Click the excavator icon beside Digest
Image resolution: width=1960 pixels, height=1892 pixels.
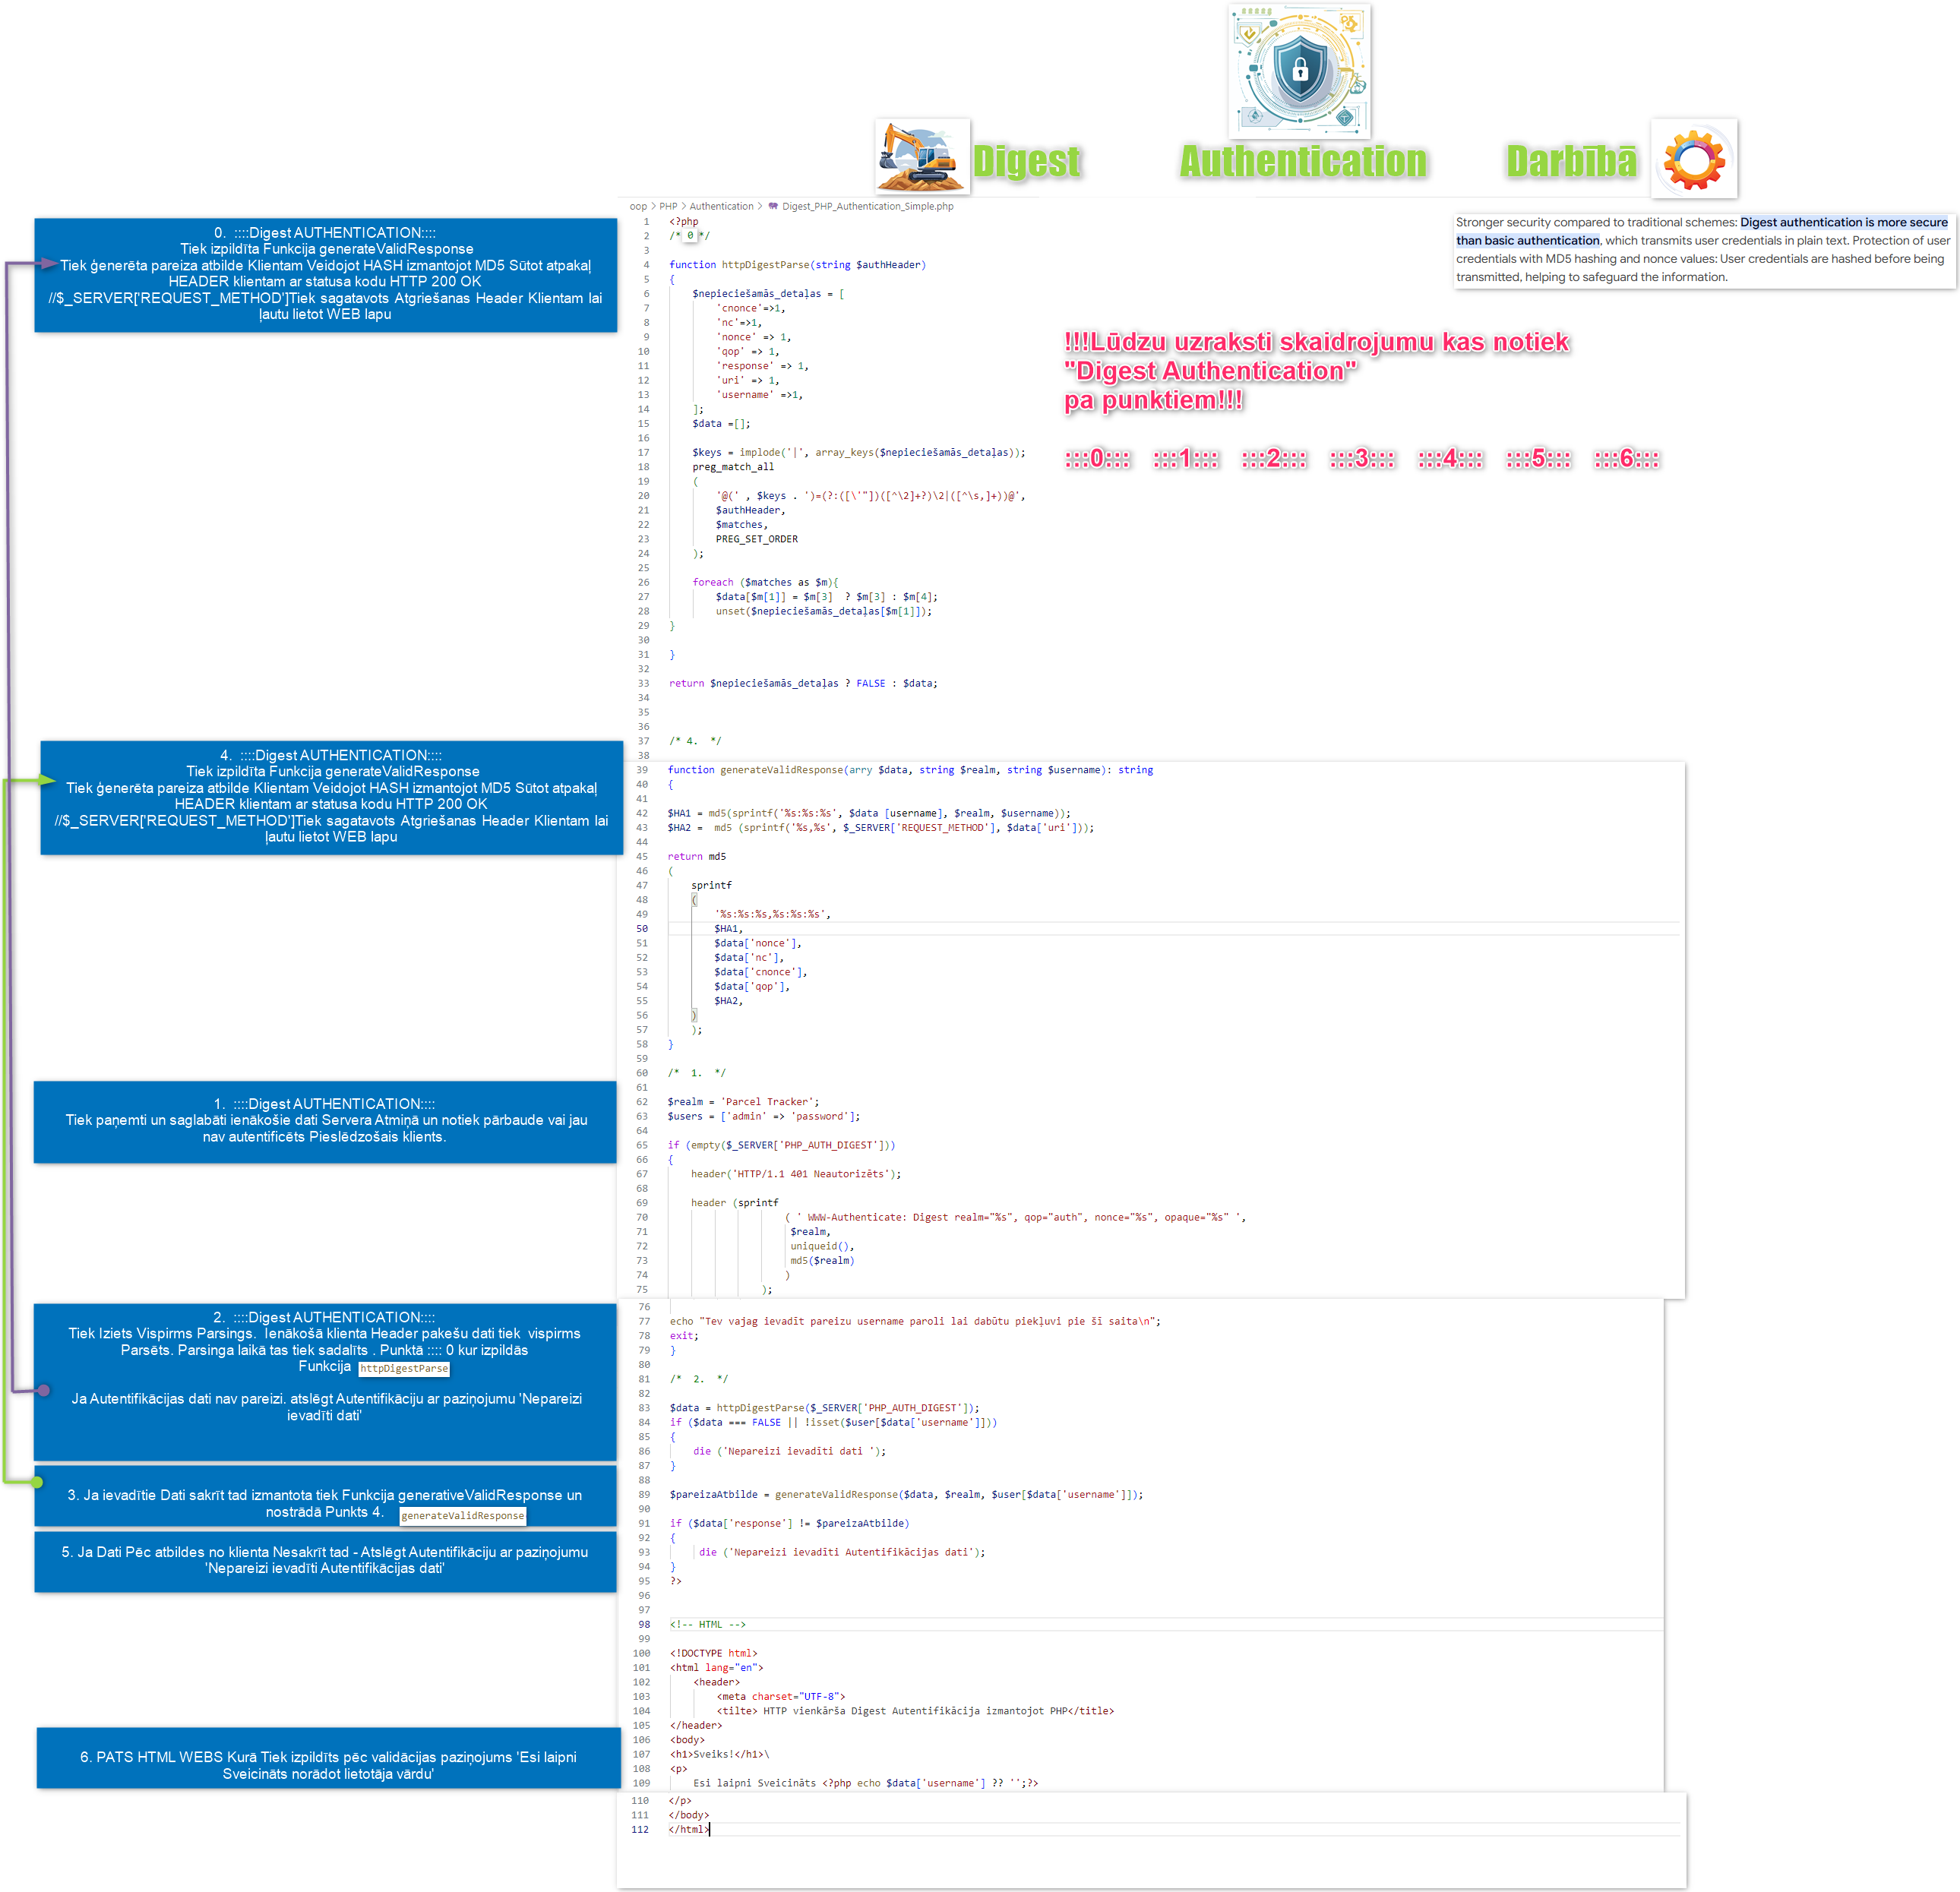point(921,156)
